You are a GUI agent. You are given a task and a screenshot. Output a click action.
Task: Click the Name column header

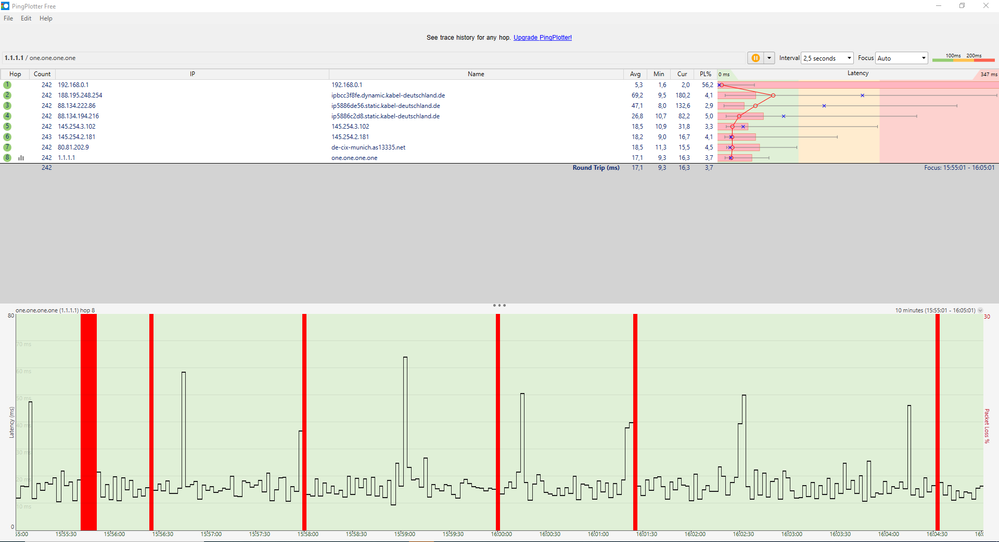click(476, 74)
